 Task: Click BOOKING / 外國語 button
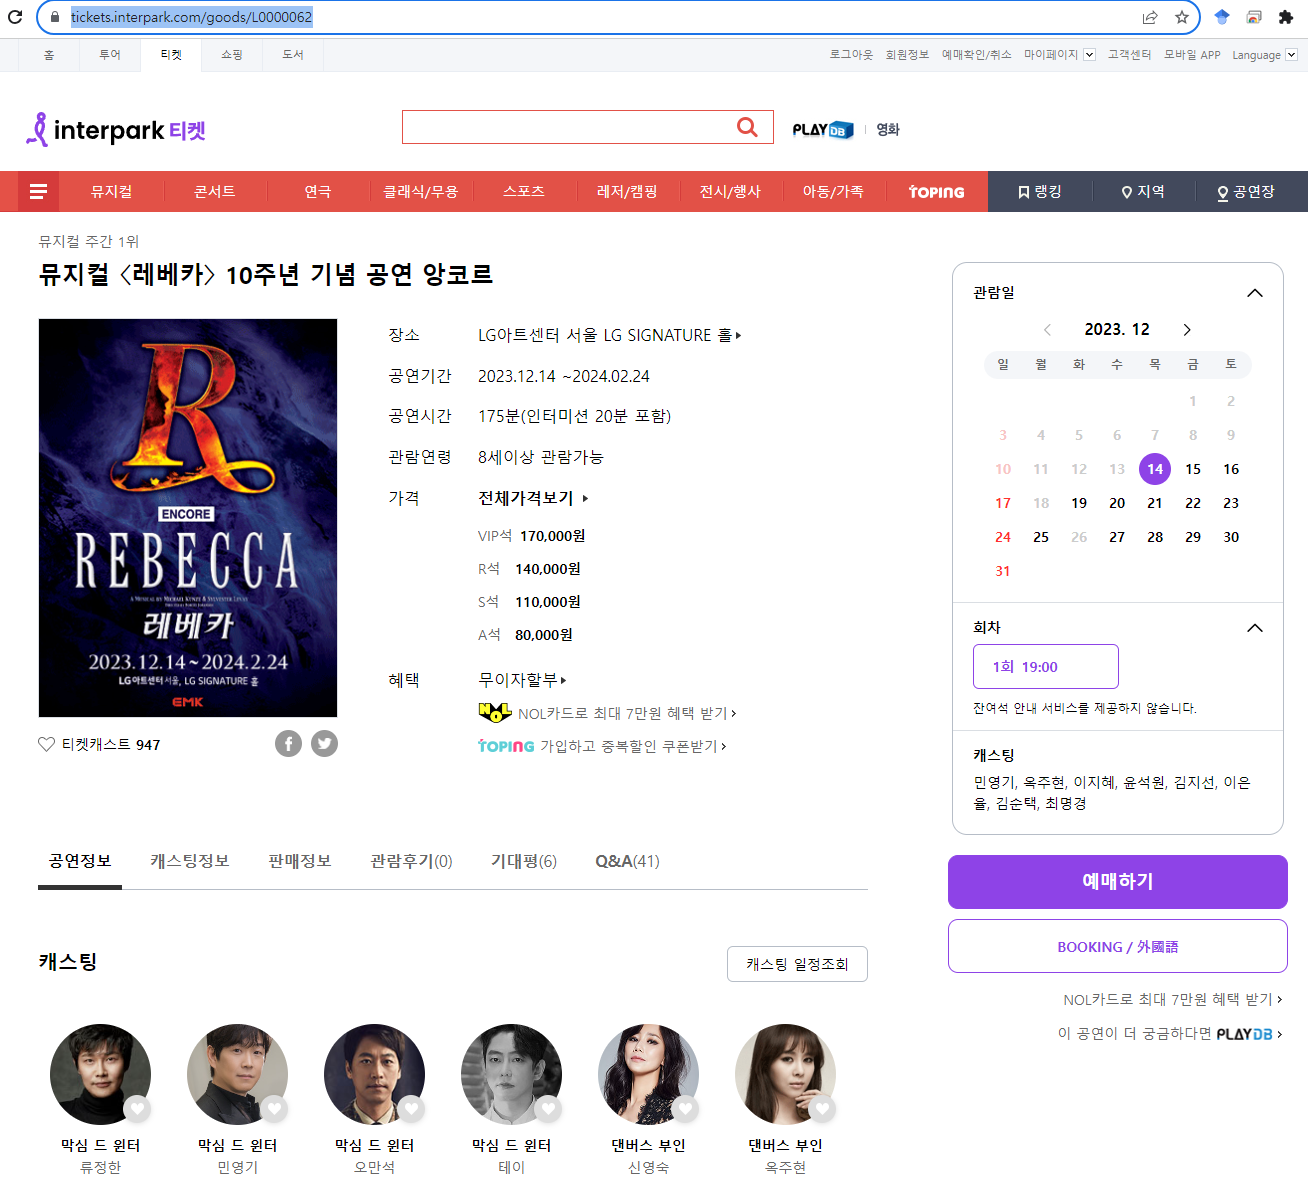pyautogui.click(x=1118, y=946)
